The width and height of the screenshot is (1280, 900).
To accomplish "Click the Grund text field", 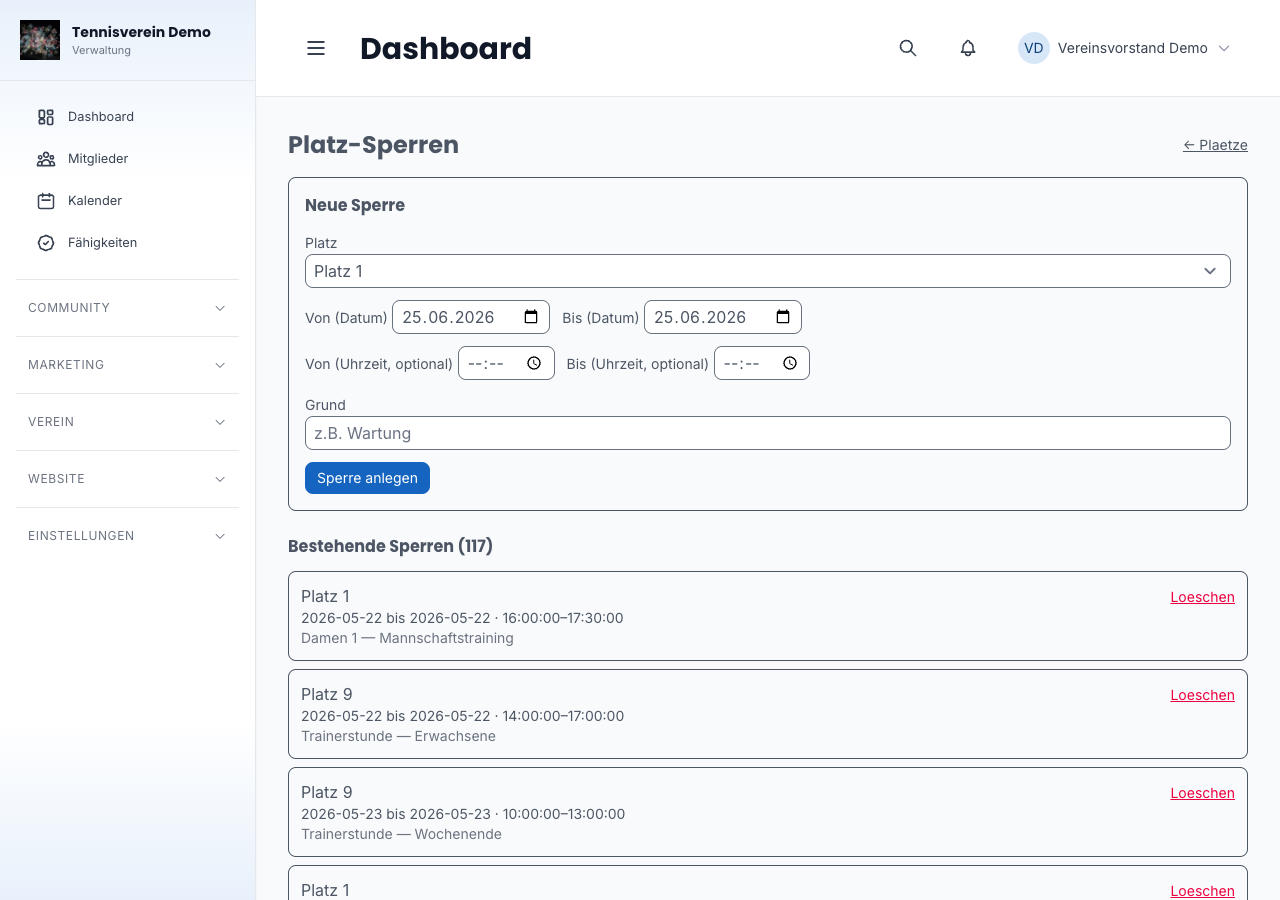I will 768,433.
